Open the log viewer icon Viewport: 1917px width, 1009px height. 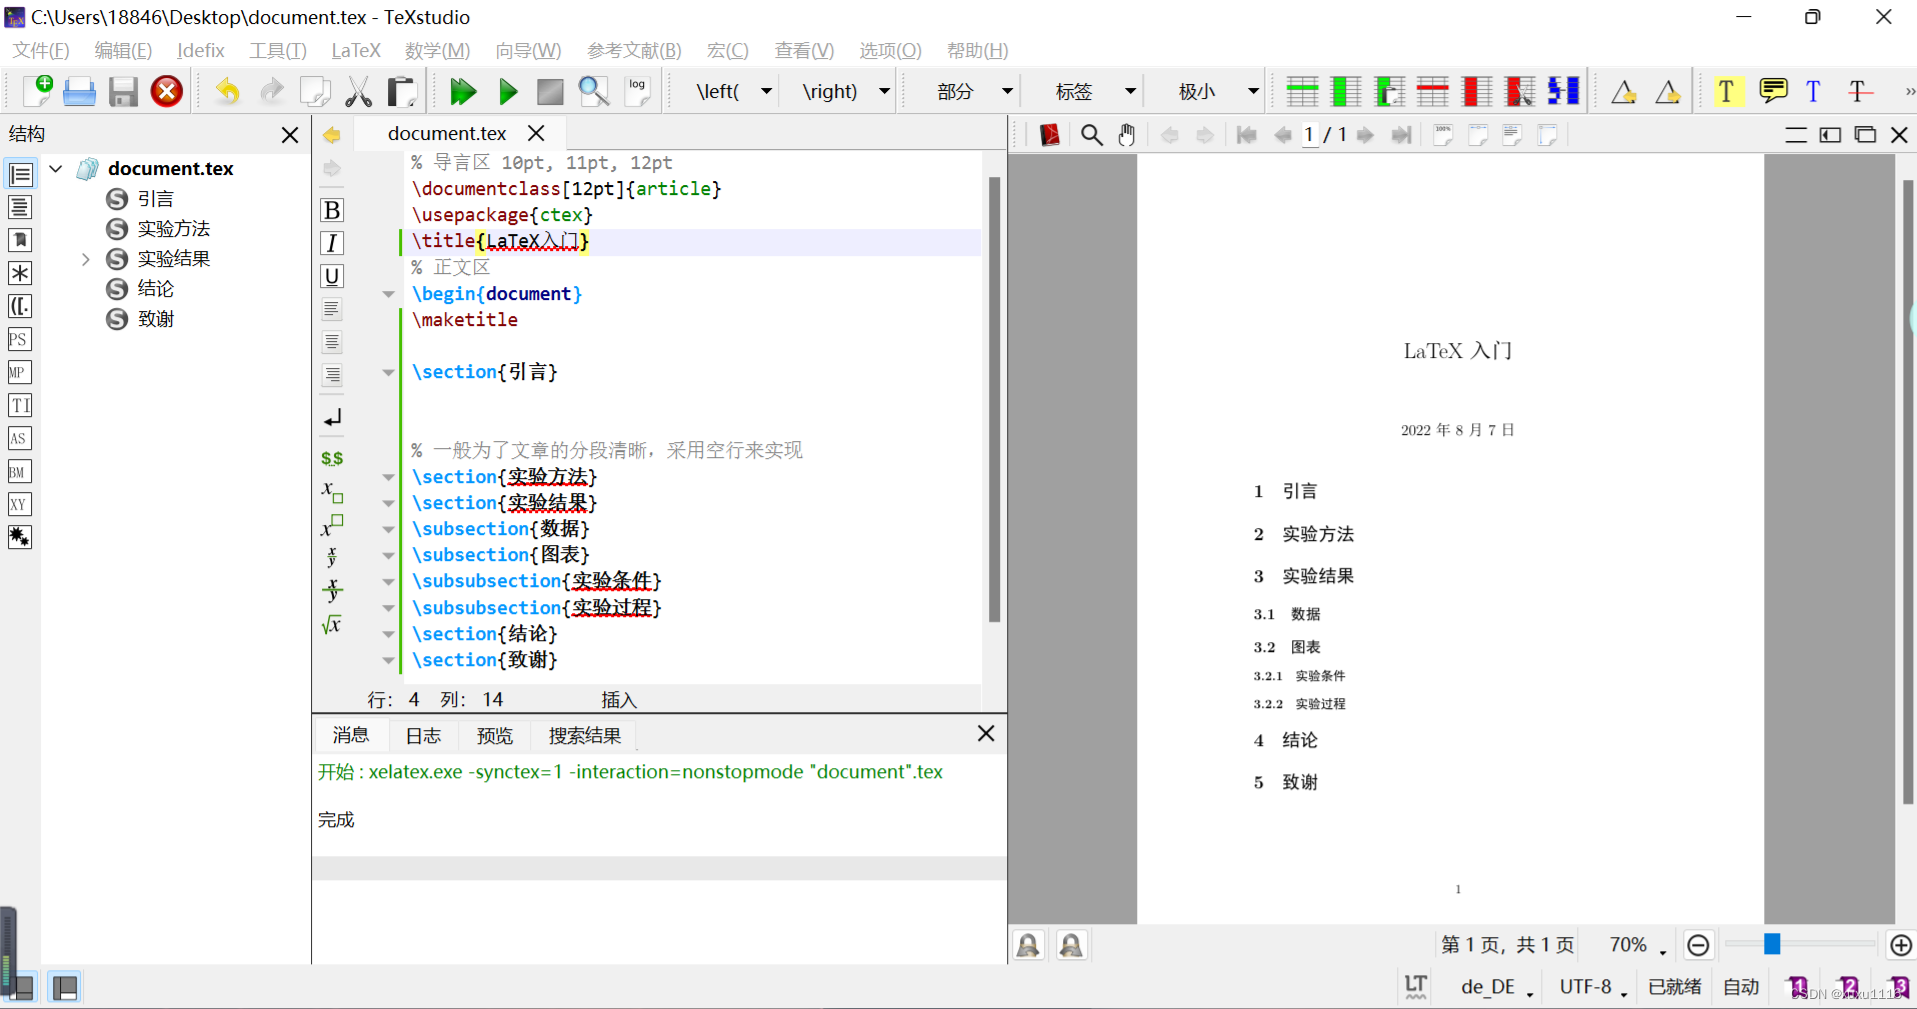point(638,91)
